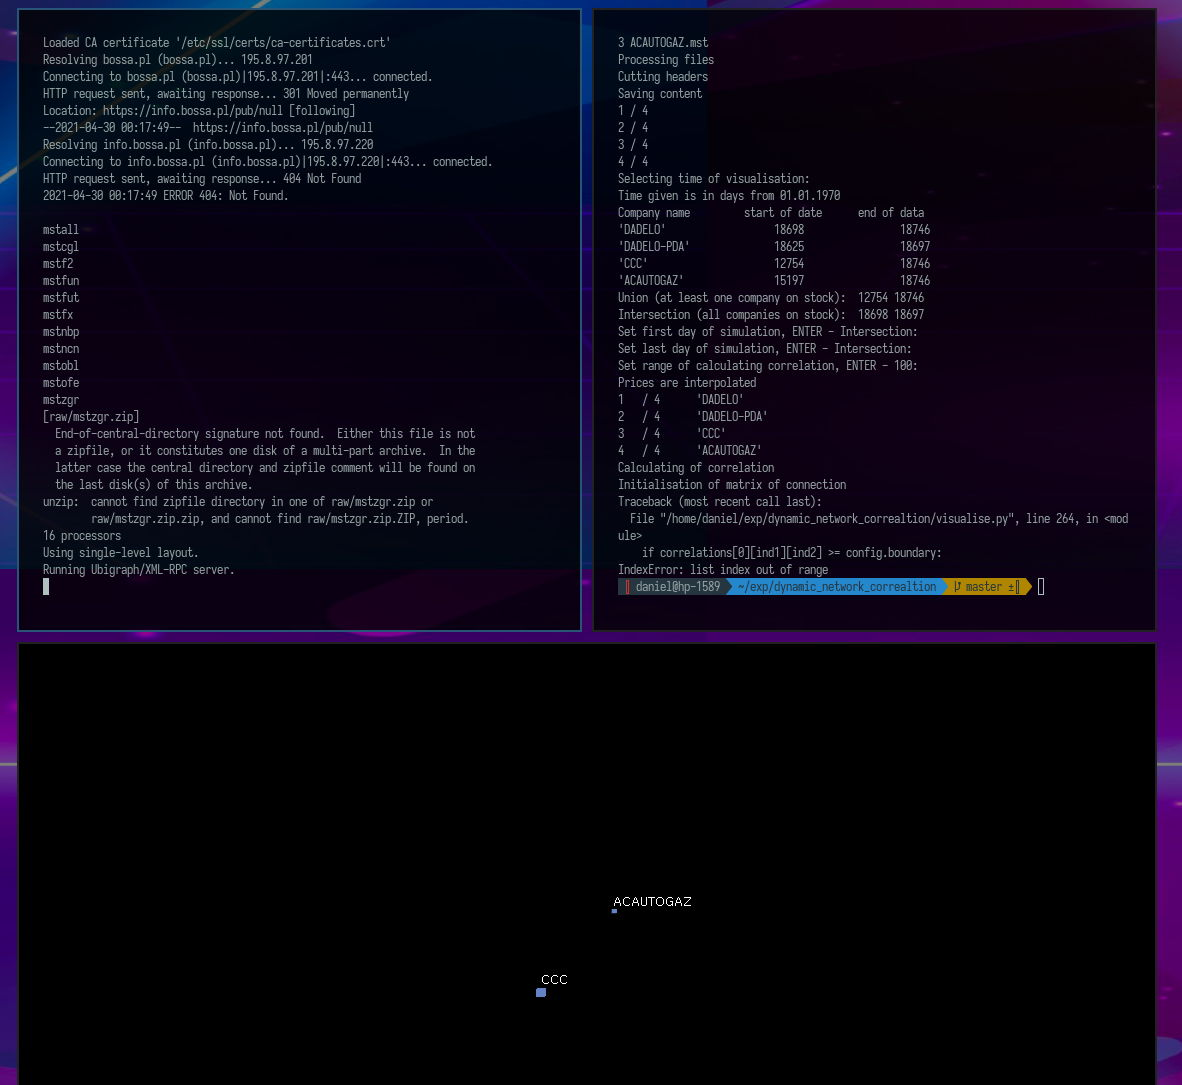Image resolution: width=1182 pixels, height=1085 pixels.
Task: Click the ~/exp/dynamic_network_correaltion path segment
Action: (x=836, y=587)
